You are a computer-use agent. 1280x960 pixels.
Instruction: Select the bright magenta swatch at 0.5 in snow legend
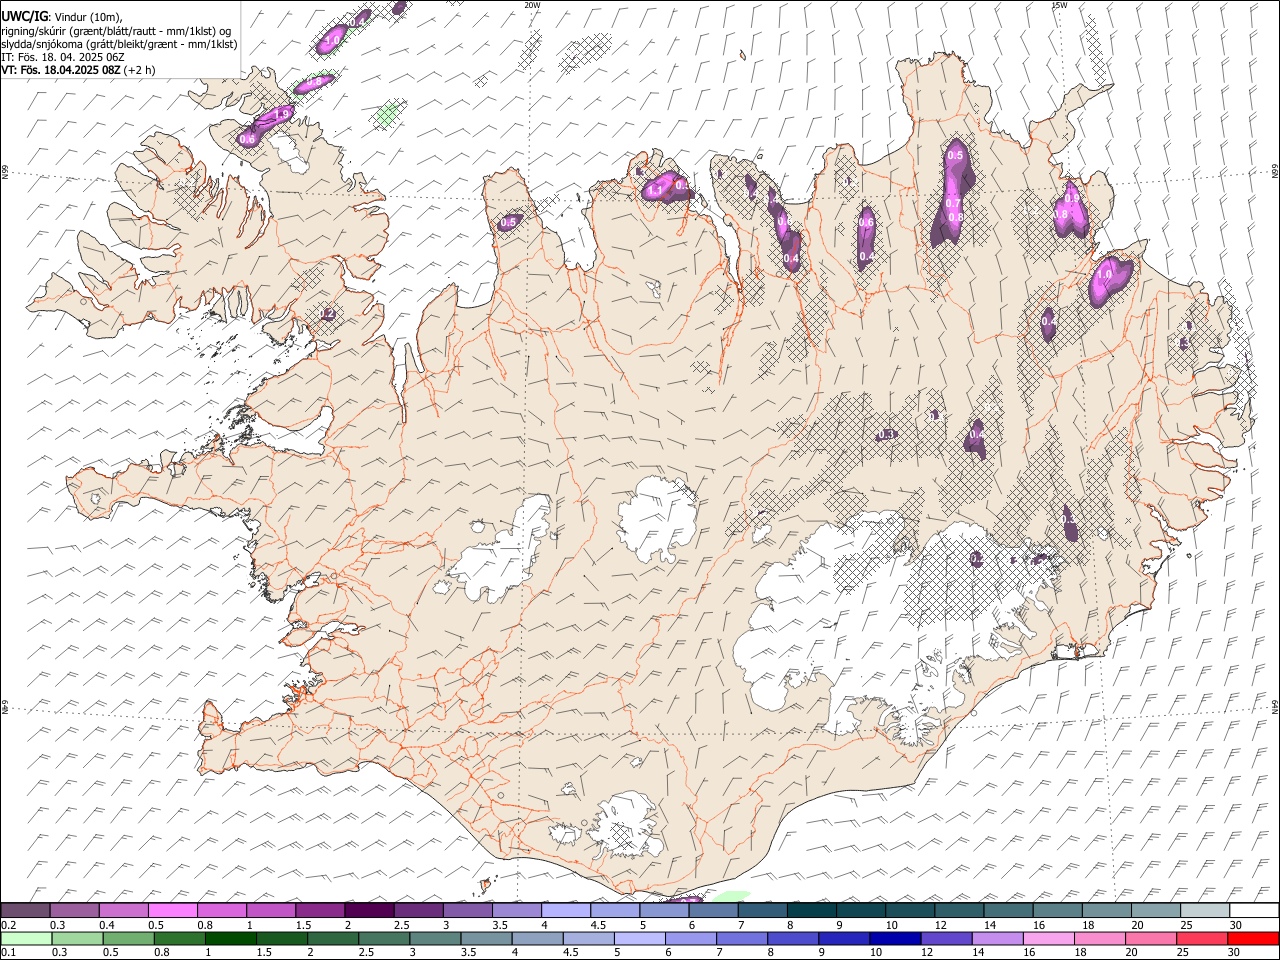(x=173, y=910)
